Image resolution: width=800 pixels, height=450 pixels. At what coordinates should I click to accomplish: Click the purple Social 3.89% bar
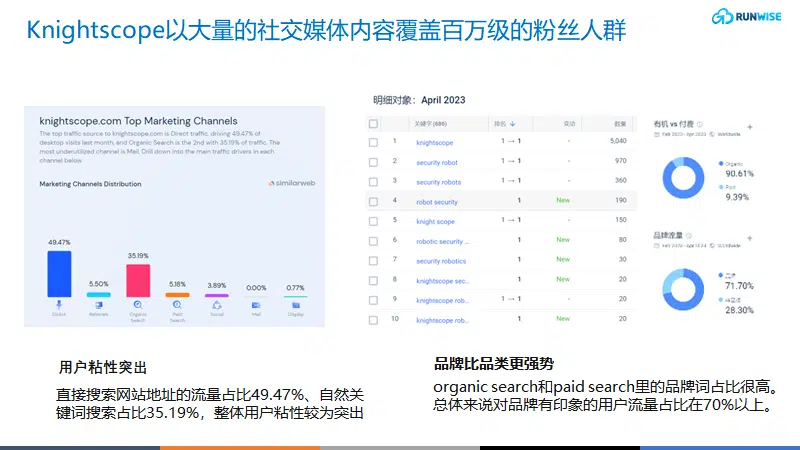(x=217, y=295)
